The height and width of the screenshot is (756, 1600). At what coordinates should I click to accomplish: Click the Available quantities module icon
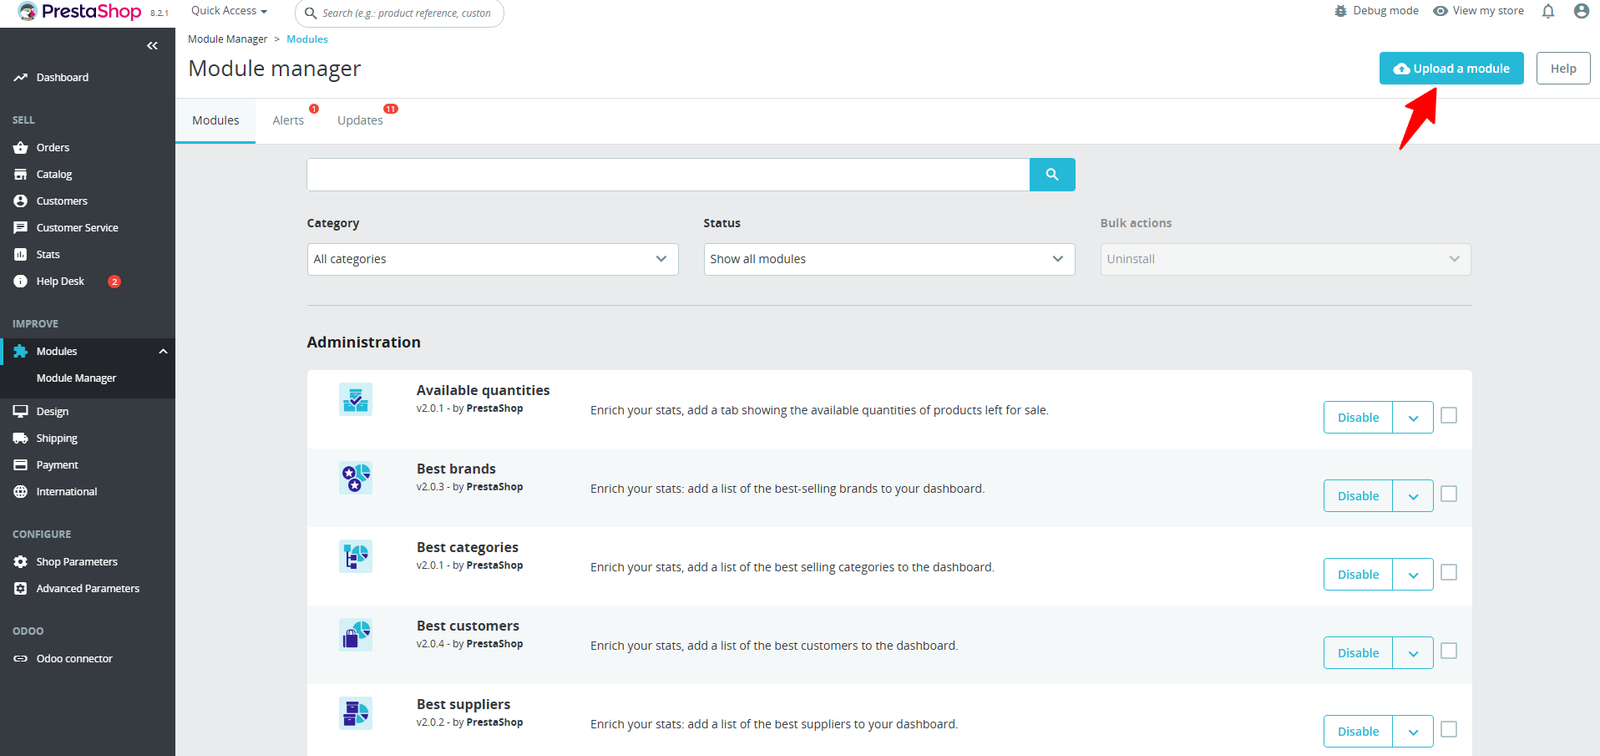coord(355,400)
